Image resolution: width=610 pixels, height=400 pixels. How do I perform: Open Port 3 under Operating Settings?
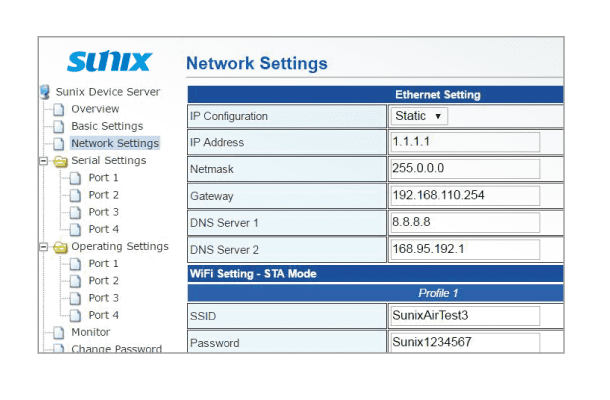tap(103, 298)
